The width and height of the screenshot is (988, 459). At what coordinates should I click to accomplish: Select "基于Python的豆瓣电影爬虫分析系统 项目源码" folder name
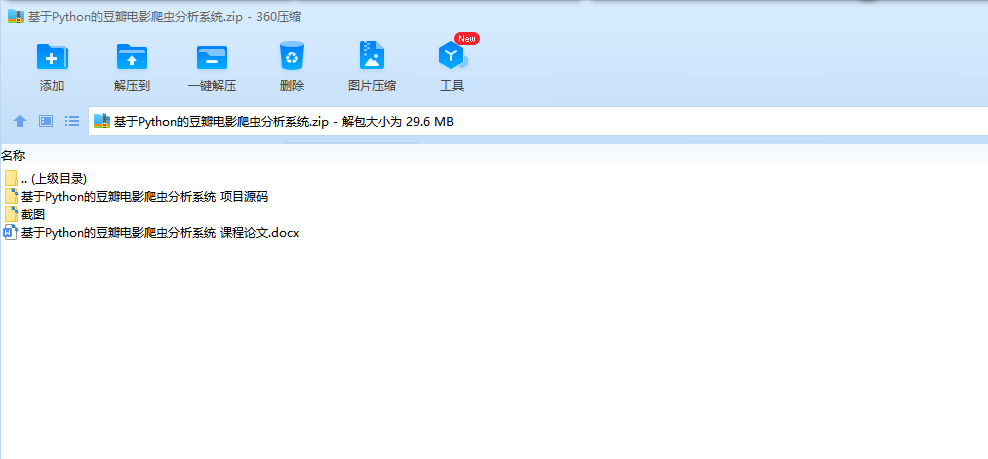[x=144, y=197]
